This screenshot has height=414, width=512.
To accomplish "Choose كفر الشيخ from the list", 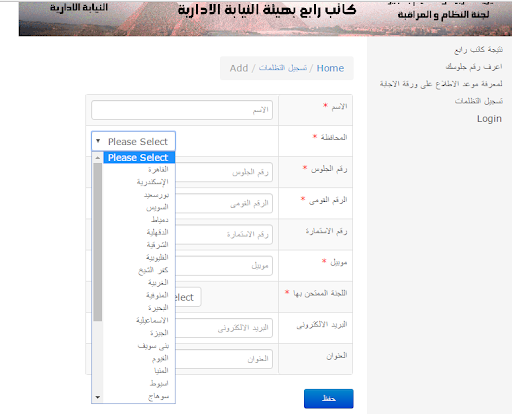I will pyautogui.click(x=139, y=270).
